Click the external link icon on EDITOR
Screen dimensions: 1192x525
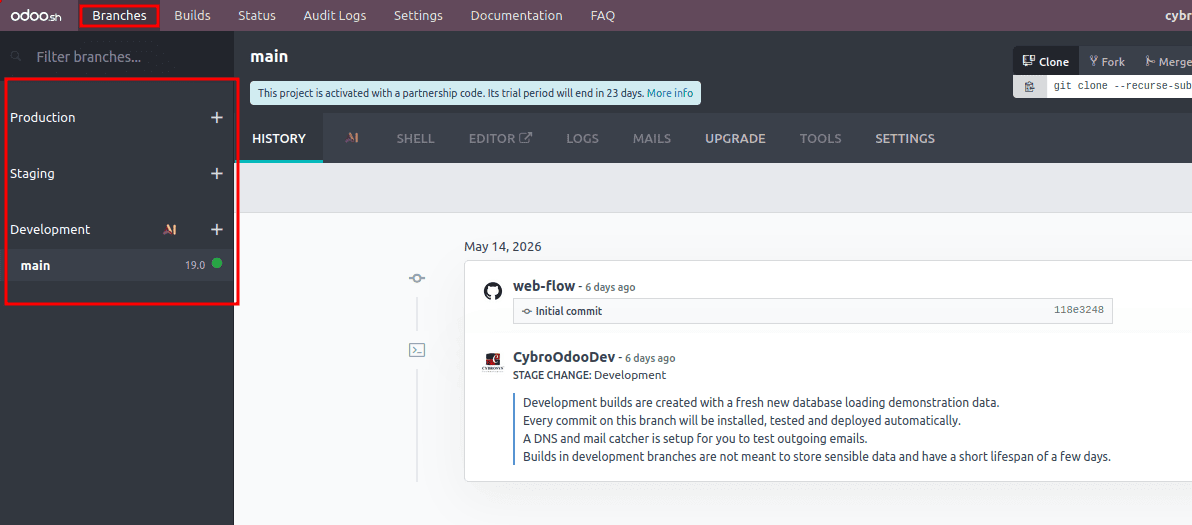525,138
